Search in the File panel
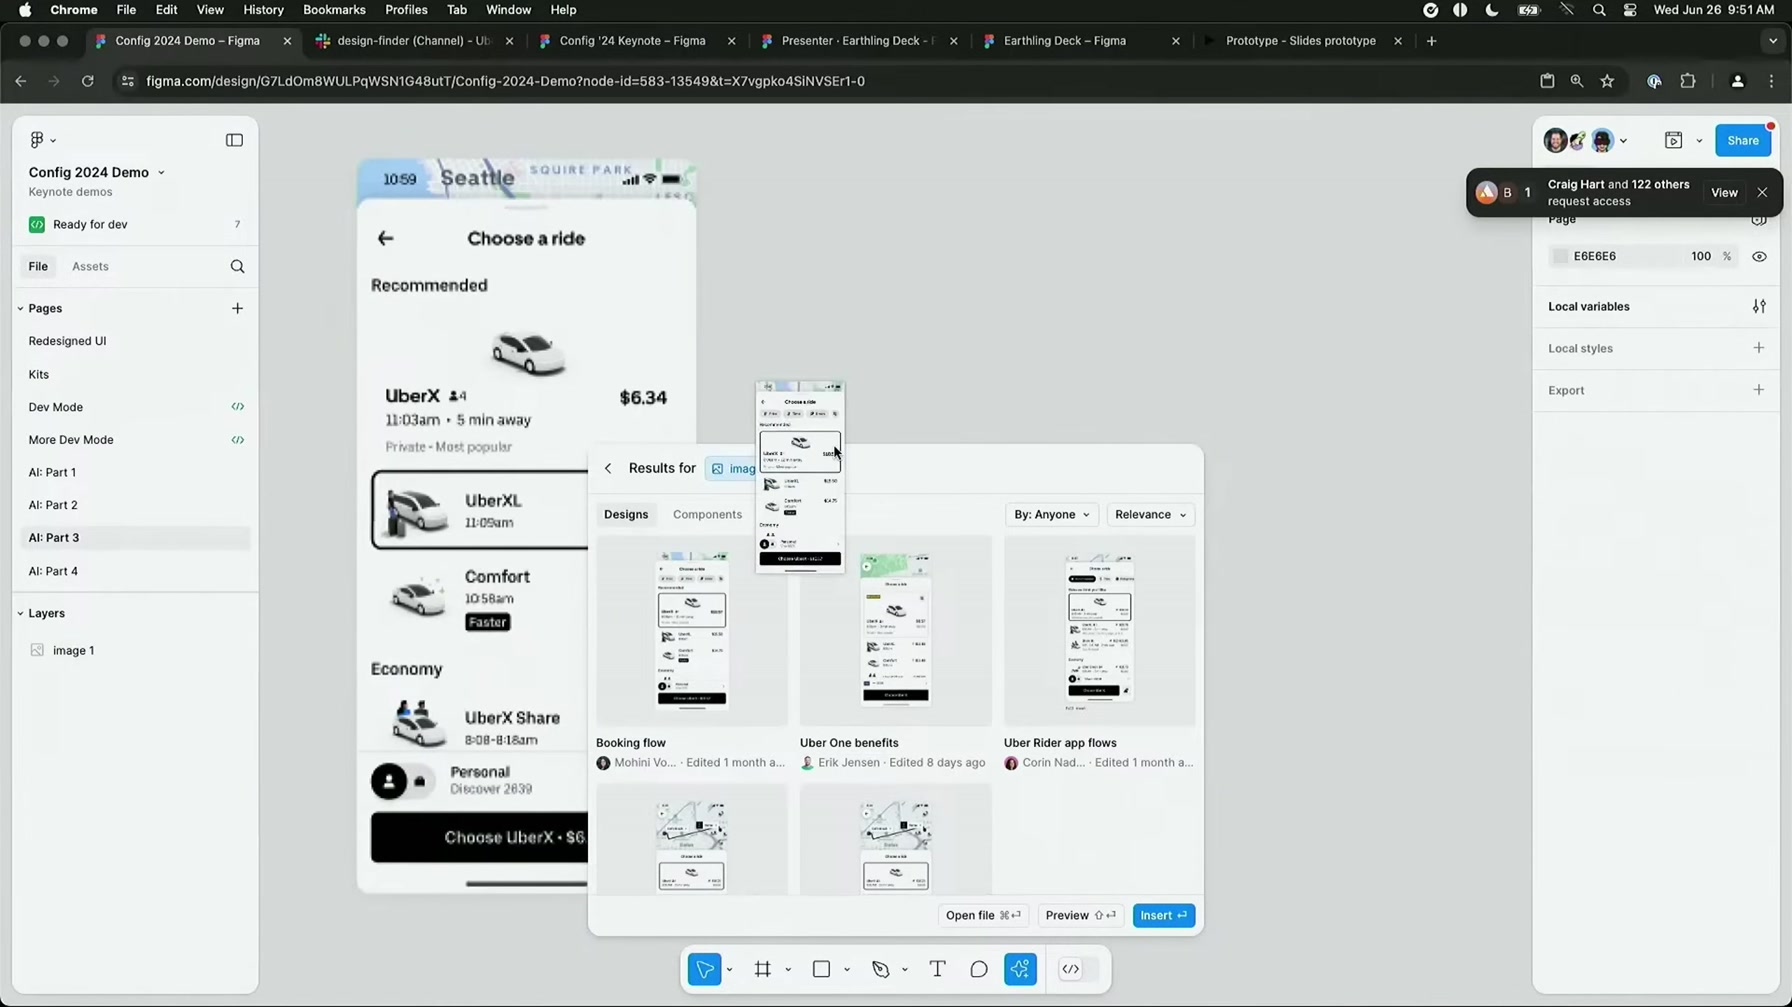Screen dimensions: 1792x1007 coord(237,266)
